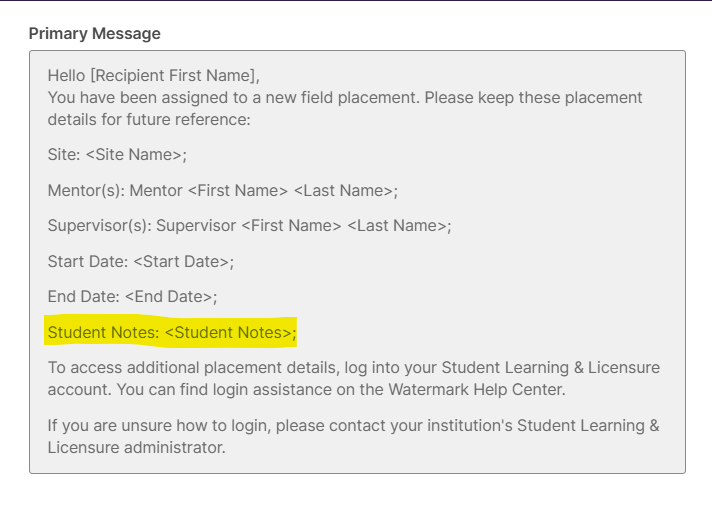
Task: Click the 'details for future reference:' line
Action: (x=149, y=119)
